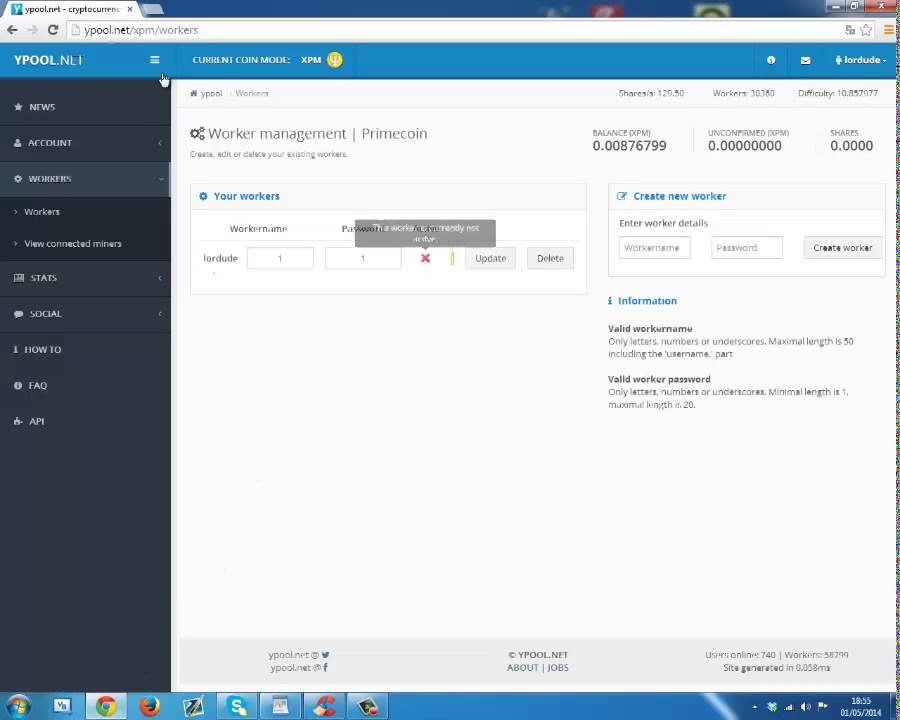900x720 pixels.
Task: Open Firefox from the taskbar
Action: tap(150, 706)
